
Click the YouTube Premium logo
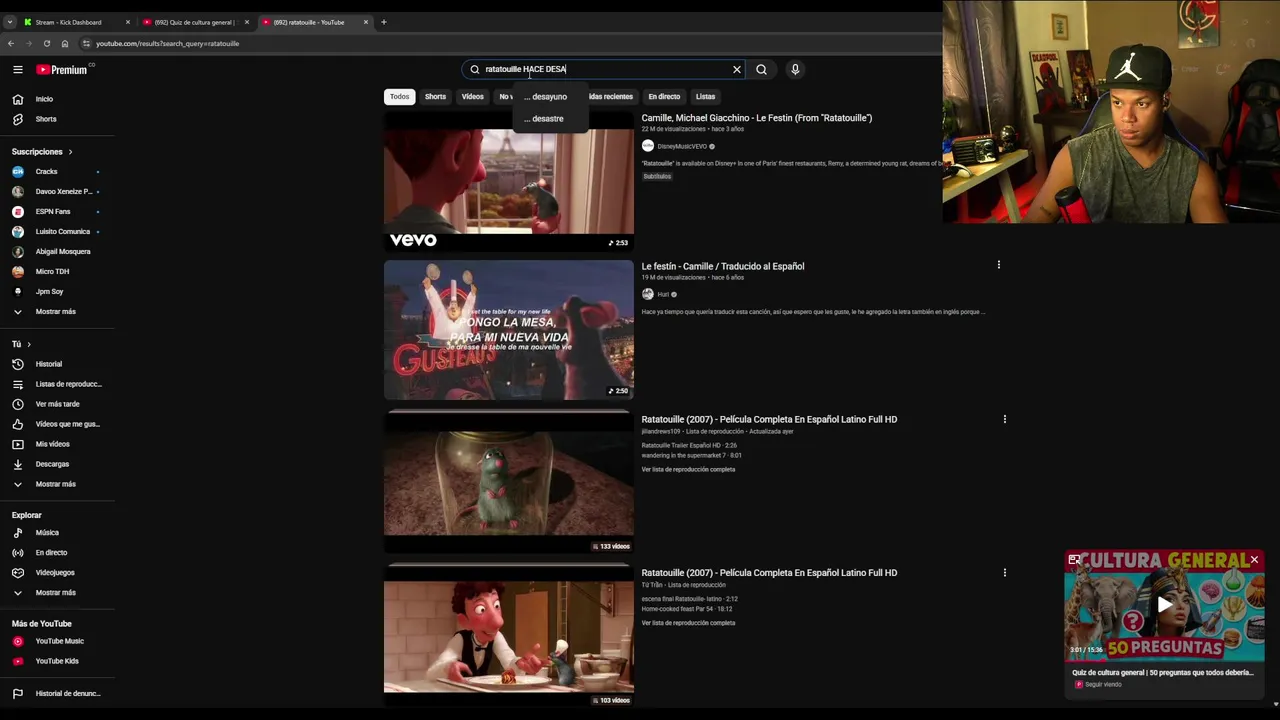click(x=62, y=69)
